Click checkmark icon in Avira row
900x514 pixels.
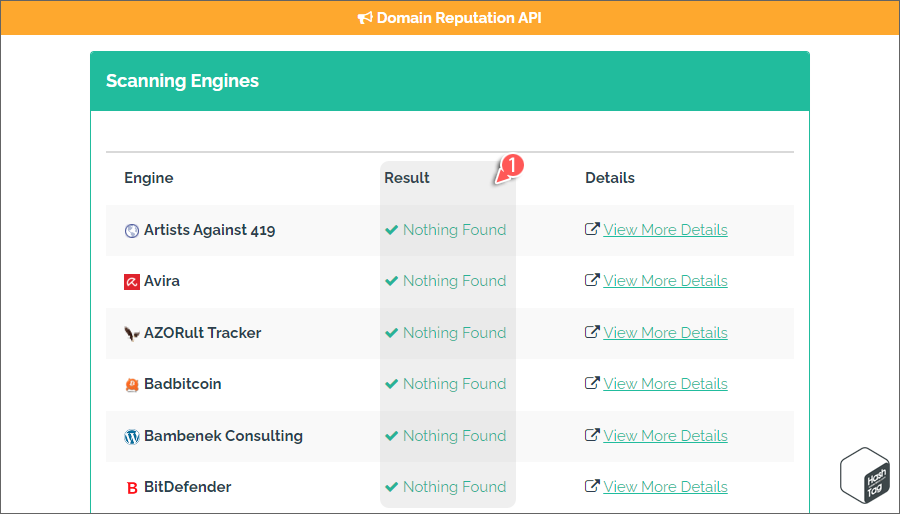(391, 281)
